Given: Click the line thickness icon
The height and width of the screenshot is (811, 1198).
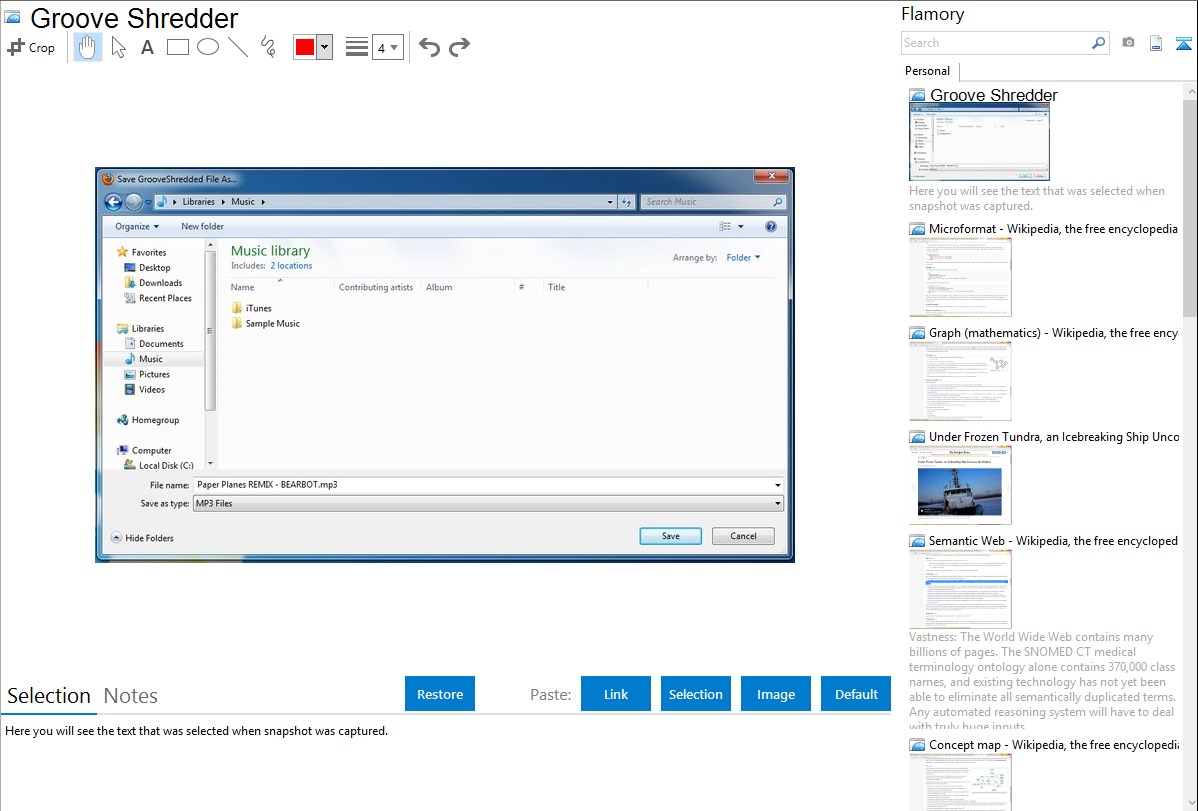Looking at the screenshot, I should (x=356, y=47).
